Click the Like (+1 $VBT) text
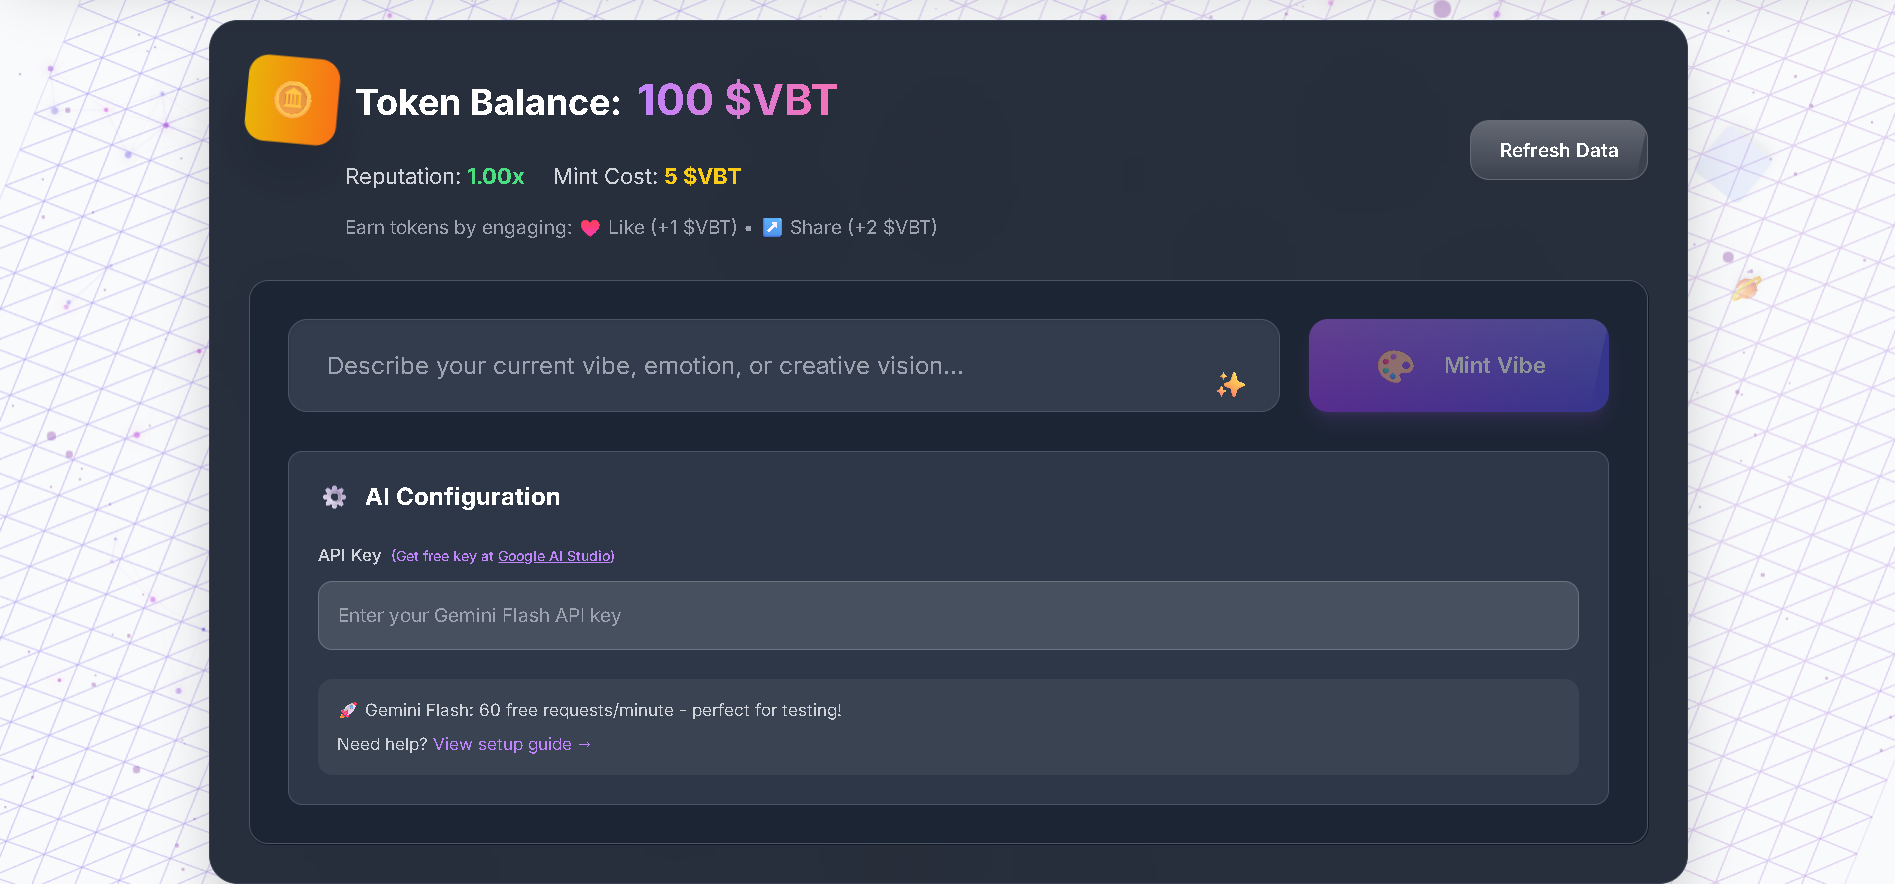The image size is (1895, 884). (672, 228)
